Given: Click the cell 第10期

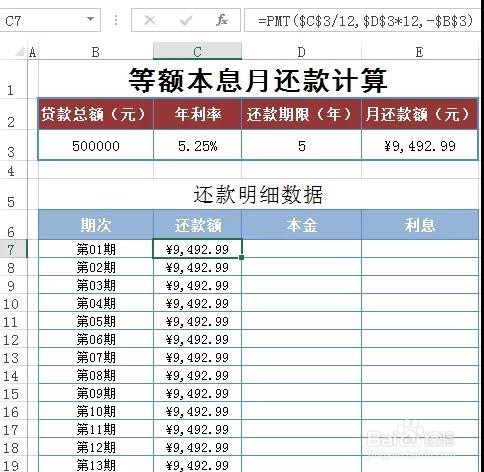Looking at the screenshot, I should coord(96,411).
